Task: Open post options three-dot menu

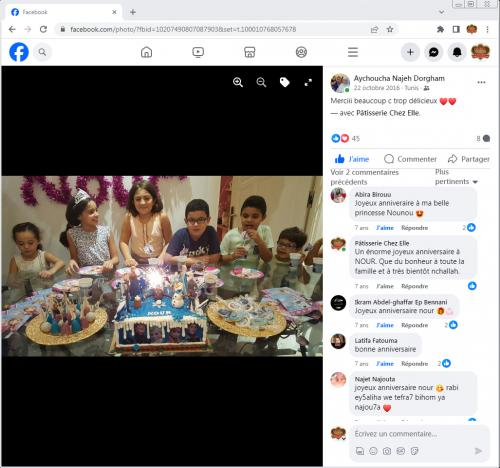Action: pyautogui.click(x=481, y=82)
